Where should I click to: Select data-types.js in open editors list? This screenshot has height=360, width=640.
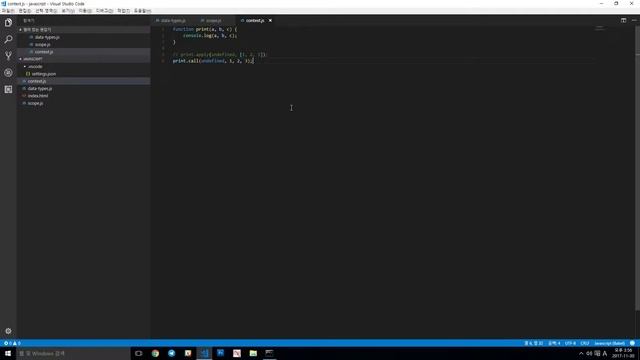47,37
